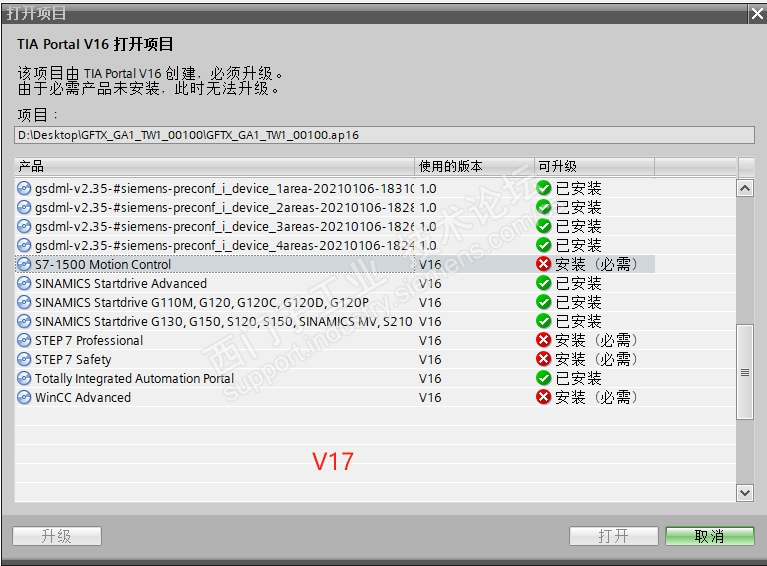The width and height of the screenshot is (767, 566).
Task: Click the product icon beside Totally Integrated Automation Portal
Action: point(23,379)
